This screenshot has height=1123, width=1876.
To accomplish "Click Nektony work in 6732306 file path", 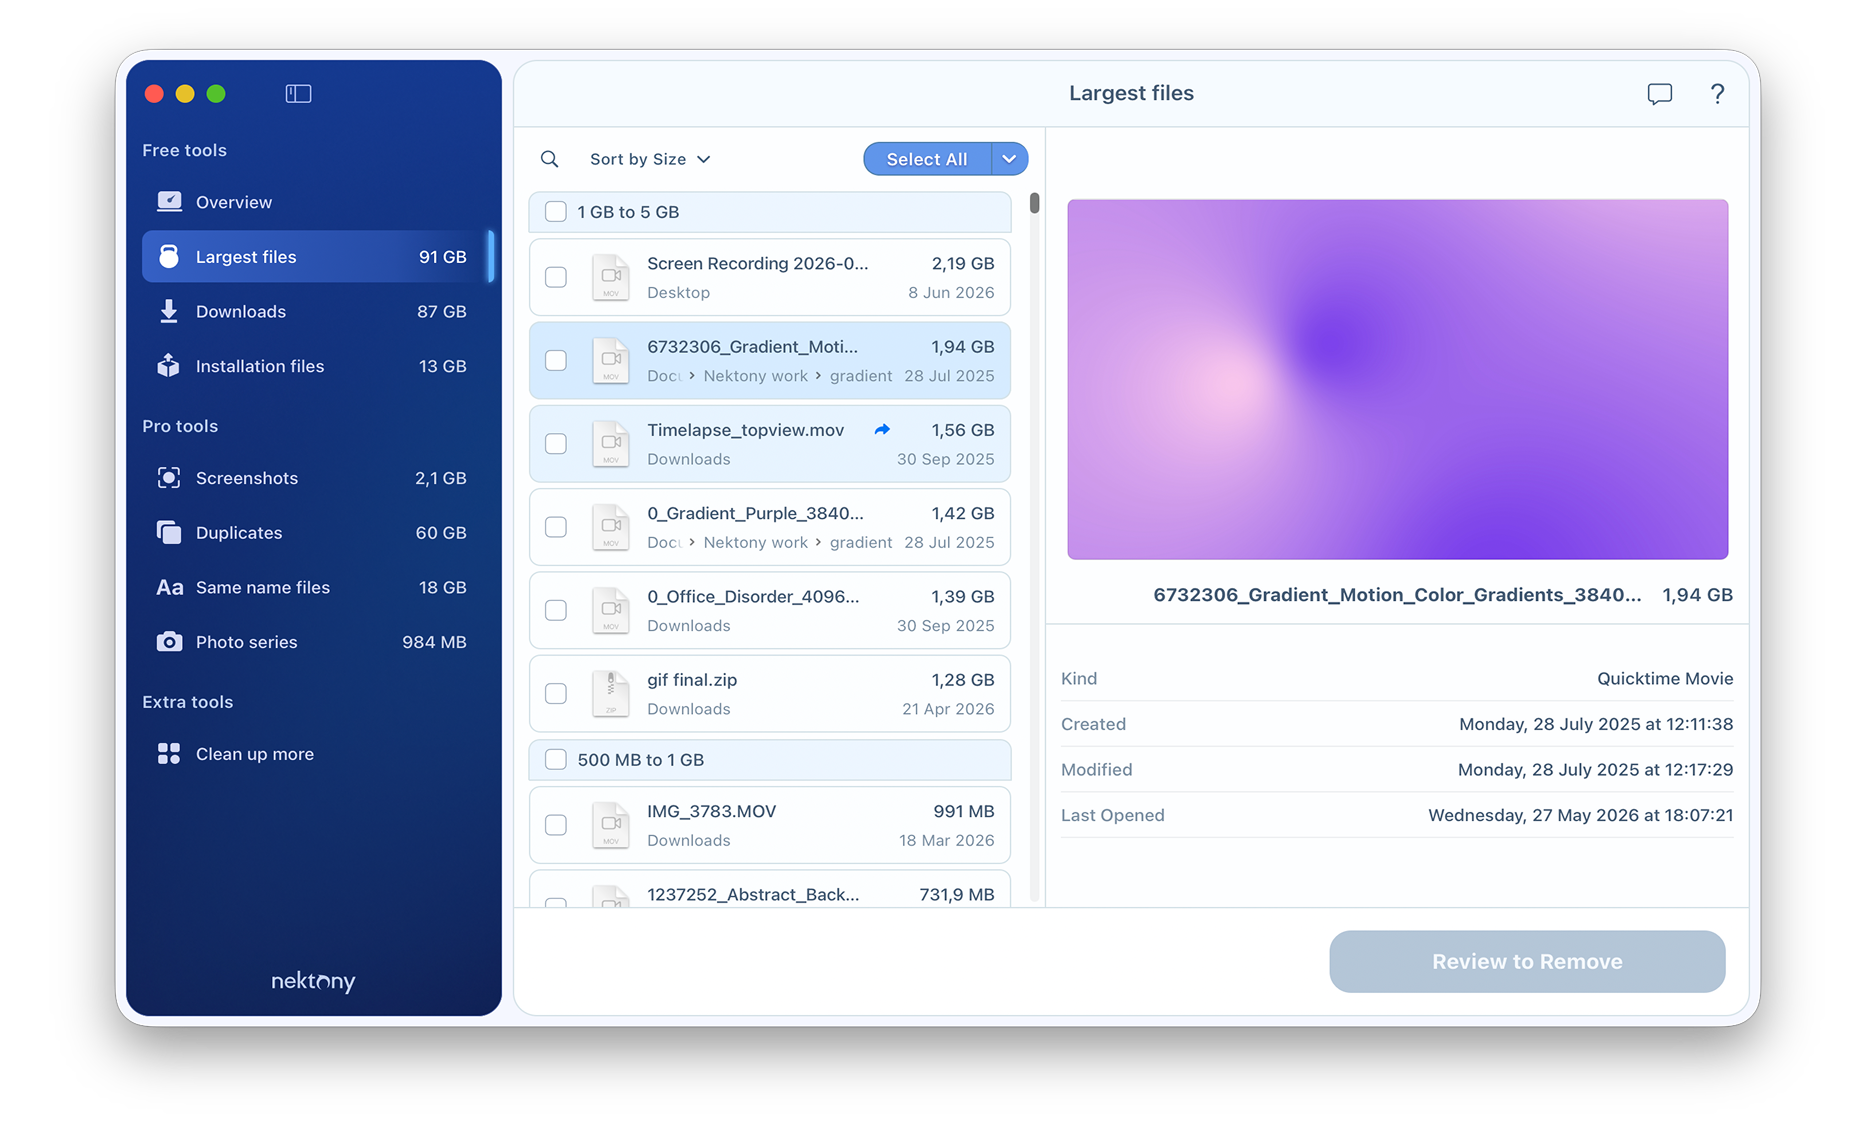I will 755,376.
